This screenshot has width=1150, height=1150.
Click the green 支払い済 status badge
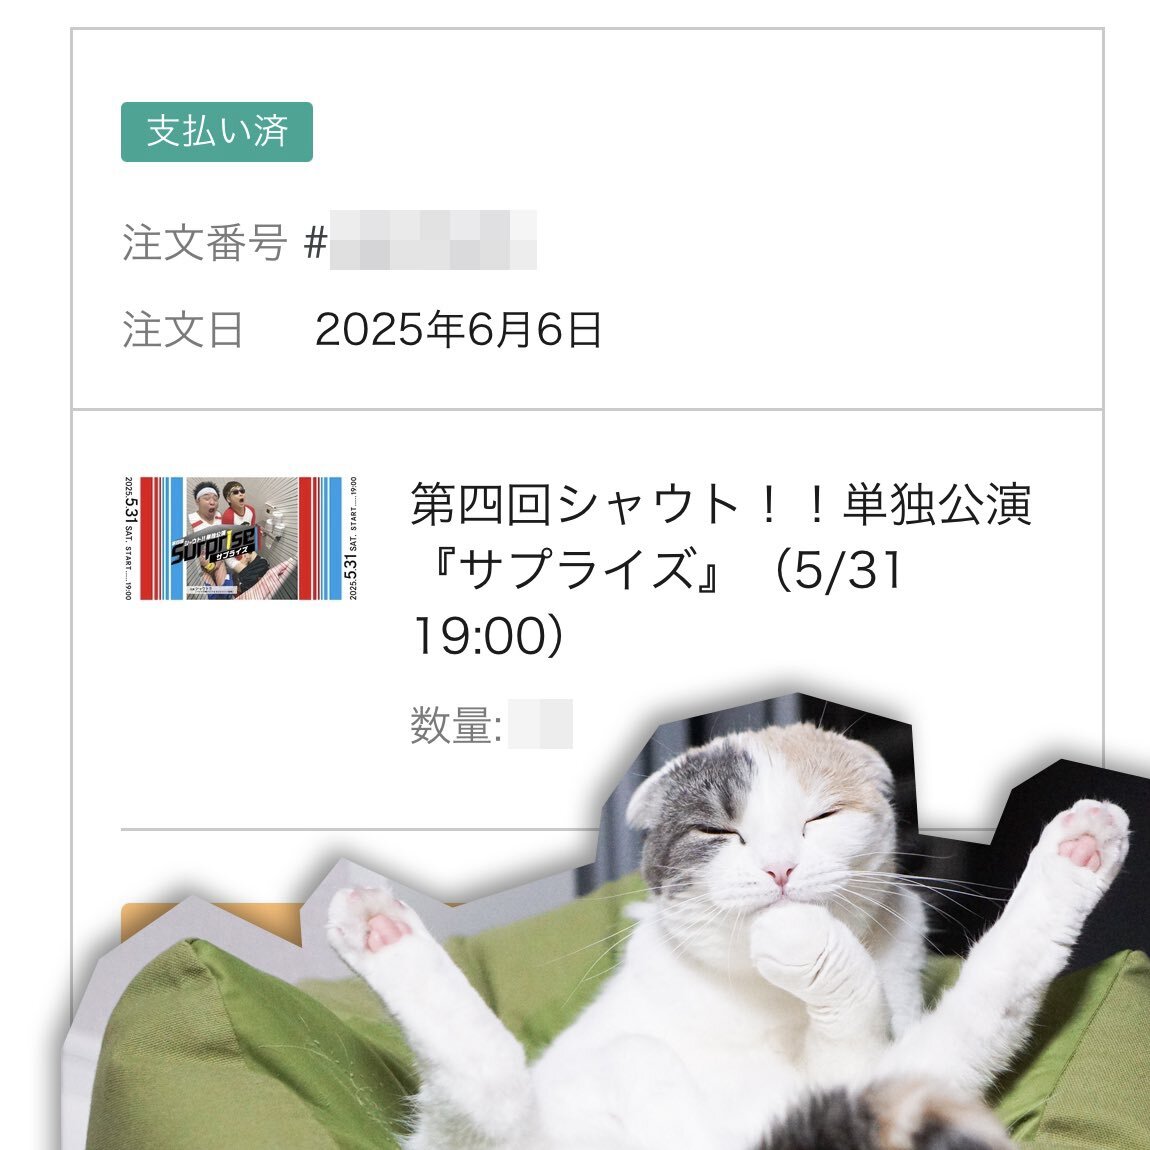click(x=216, y=132)
